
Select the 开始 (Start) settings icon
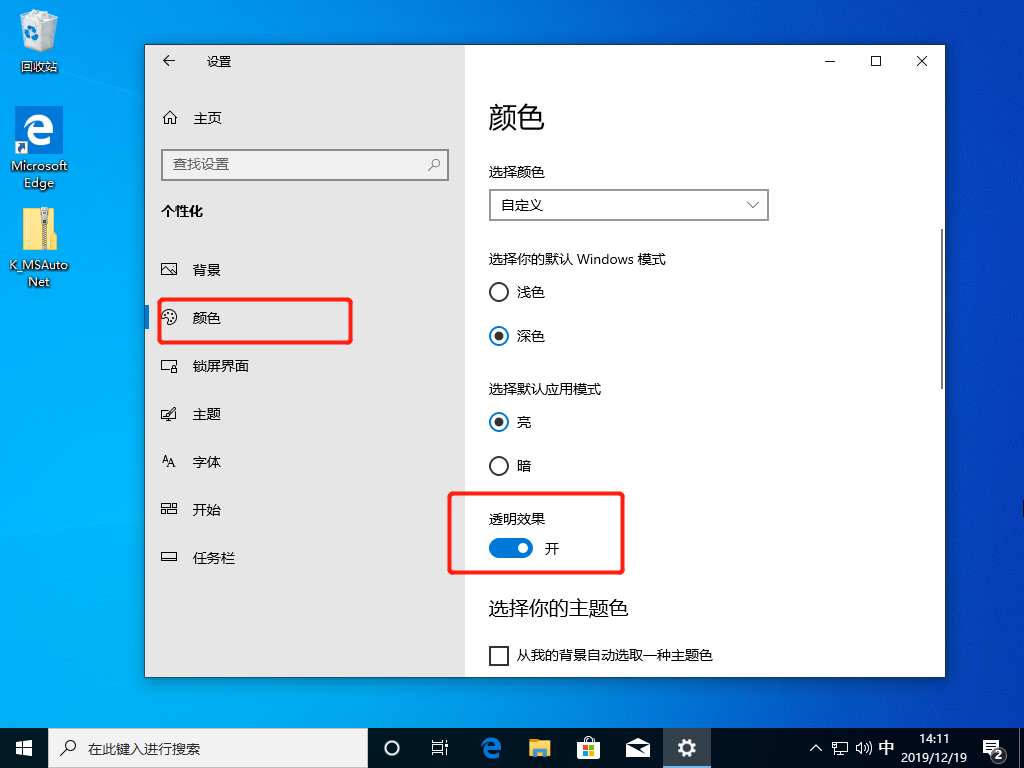[170, 509]
